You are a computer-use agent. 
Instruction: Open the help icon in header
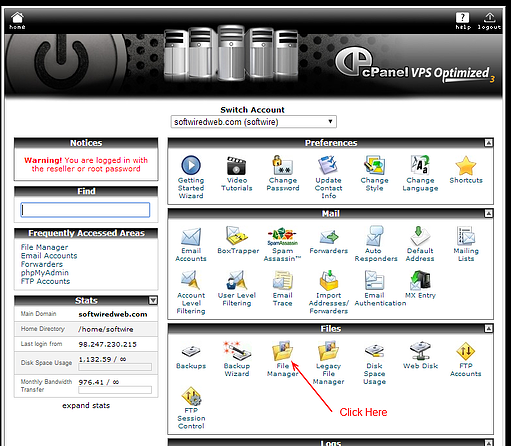pyautogui.click(x=463, y=21)
